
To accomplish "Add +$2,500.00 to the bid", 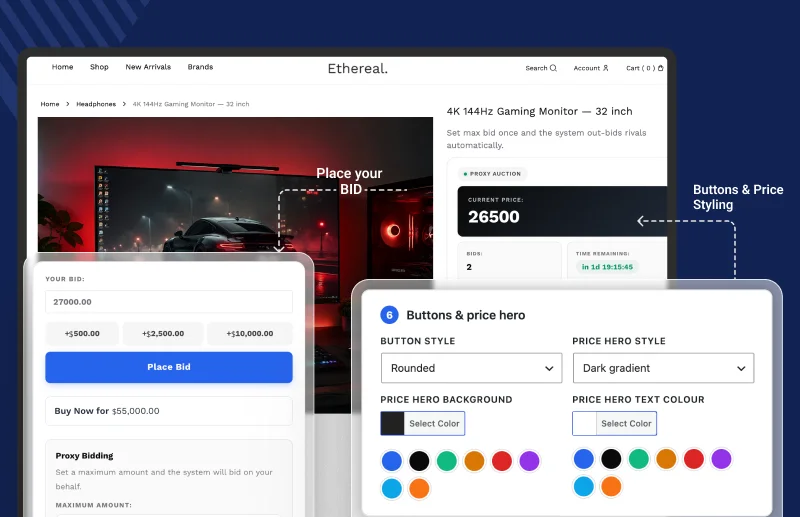I will 163,333.
